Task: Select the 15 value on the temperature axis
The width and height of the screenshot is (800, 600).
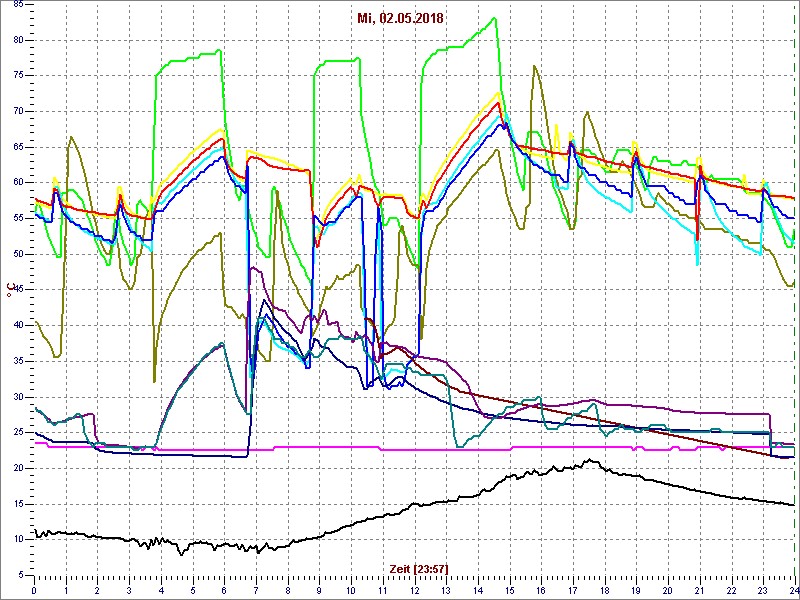Action: point(17,504)
